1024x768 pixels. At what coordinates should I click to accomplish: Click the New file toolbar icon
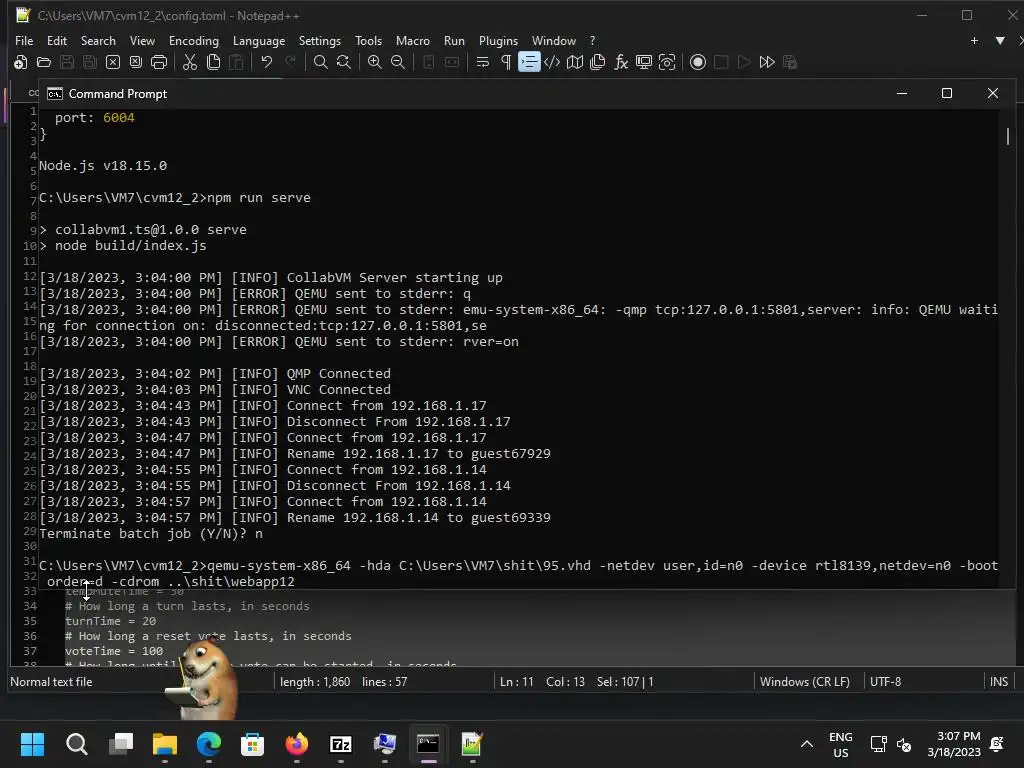20,62
